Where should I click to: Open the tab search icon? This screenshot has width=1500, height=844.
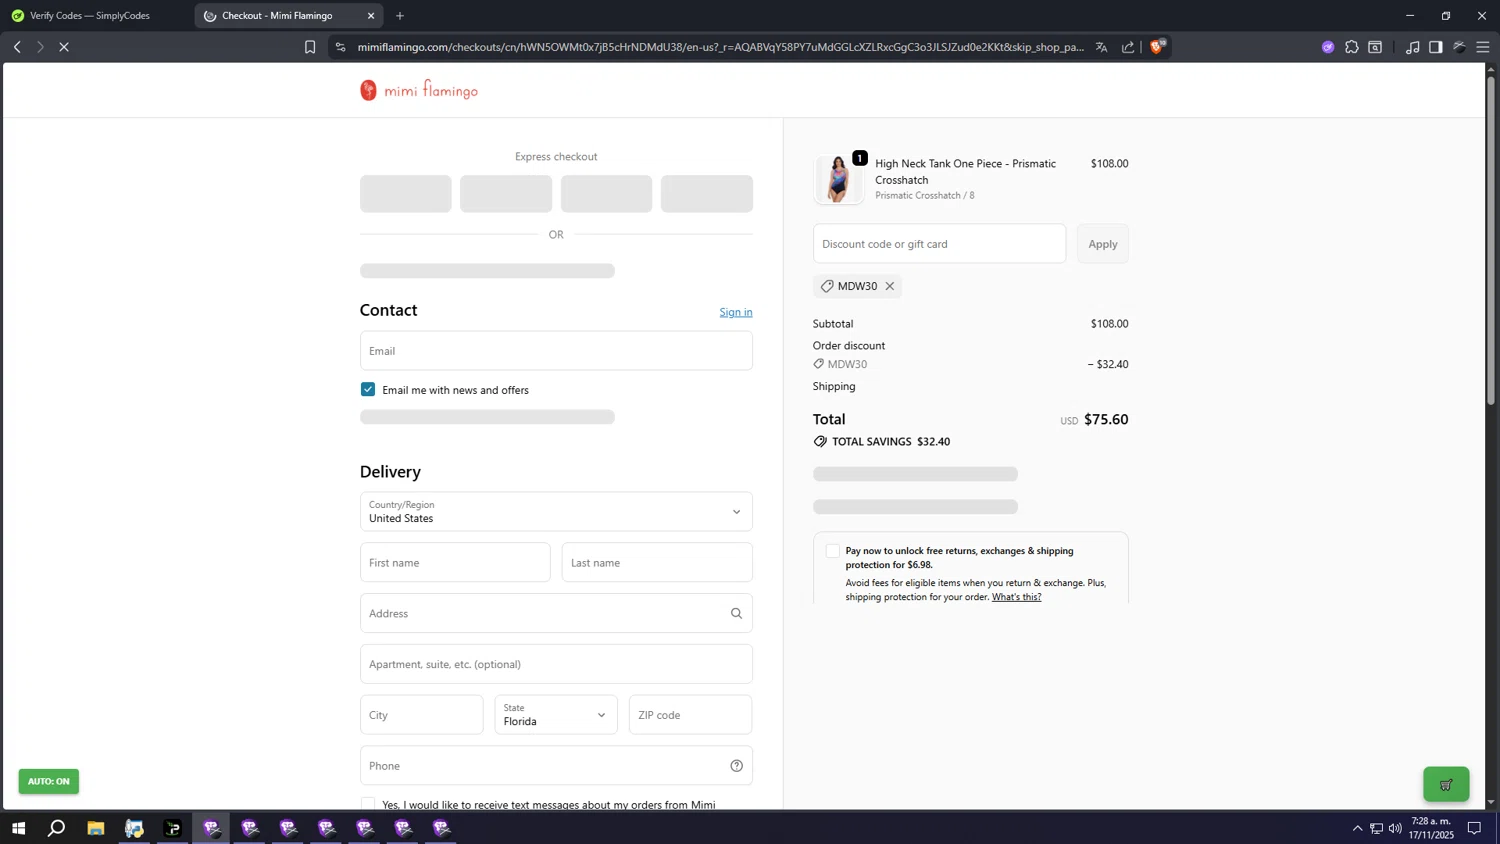pyautogui.click(x=1376, y=47)
